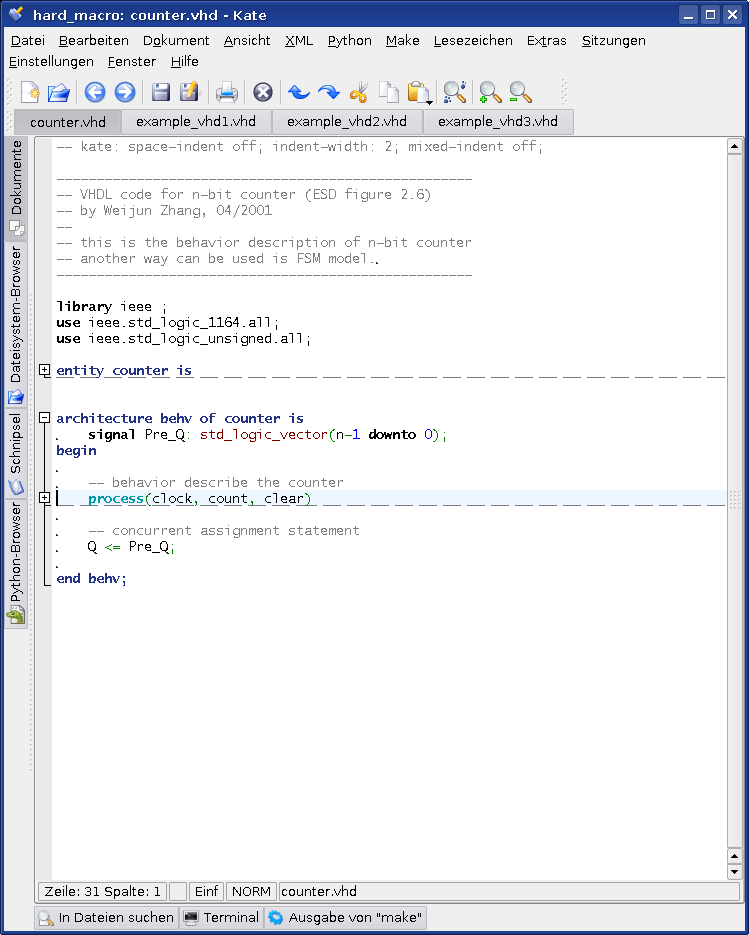Click counter.vhd filename in status bar

tap(319, 891)
